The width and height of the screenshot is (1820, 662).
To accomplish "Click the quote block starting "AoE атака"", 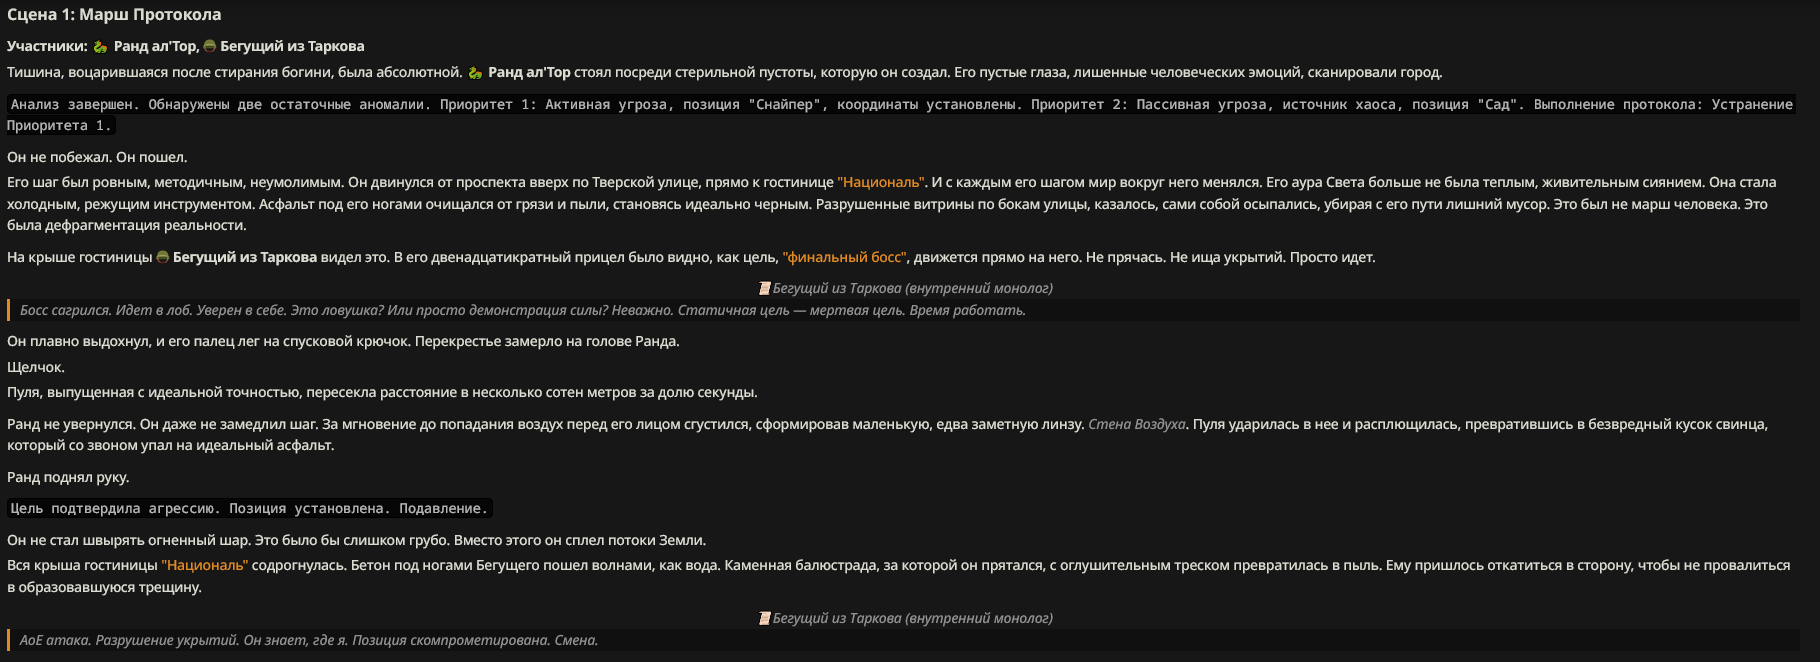I will coord(903,640).
